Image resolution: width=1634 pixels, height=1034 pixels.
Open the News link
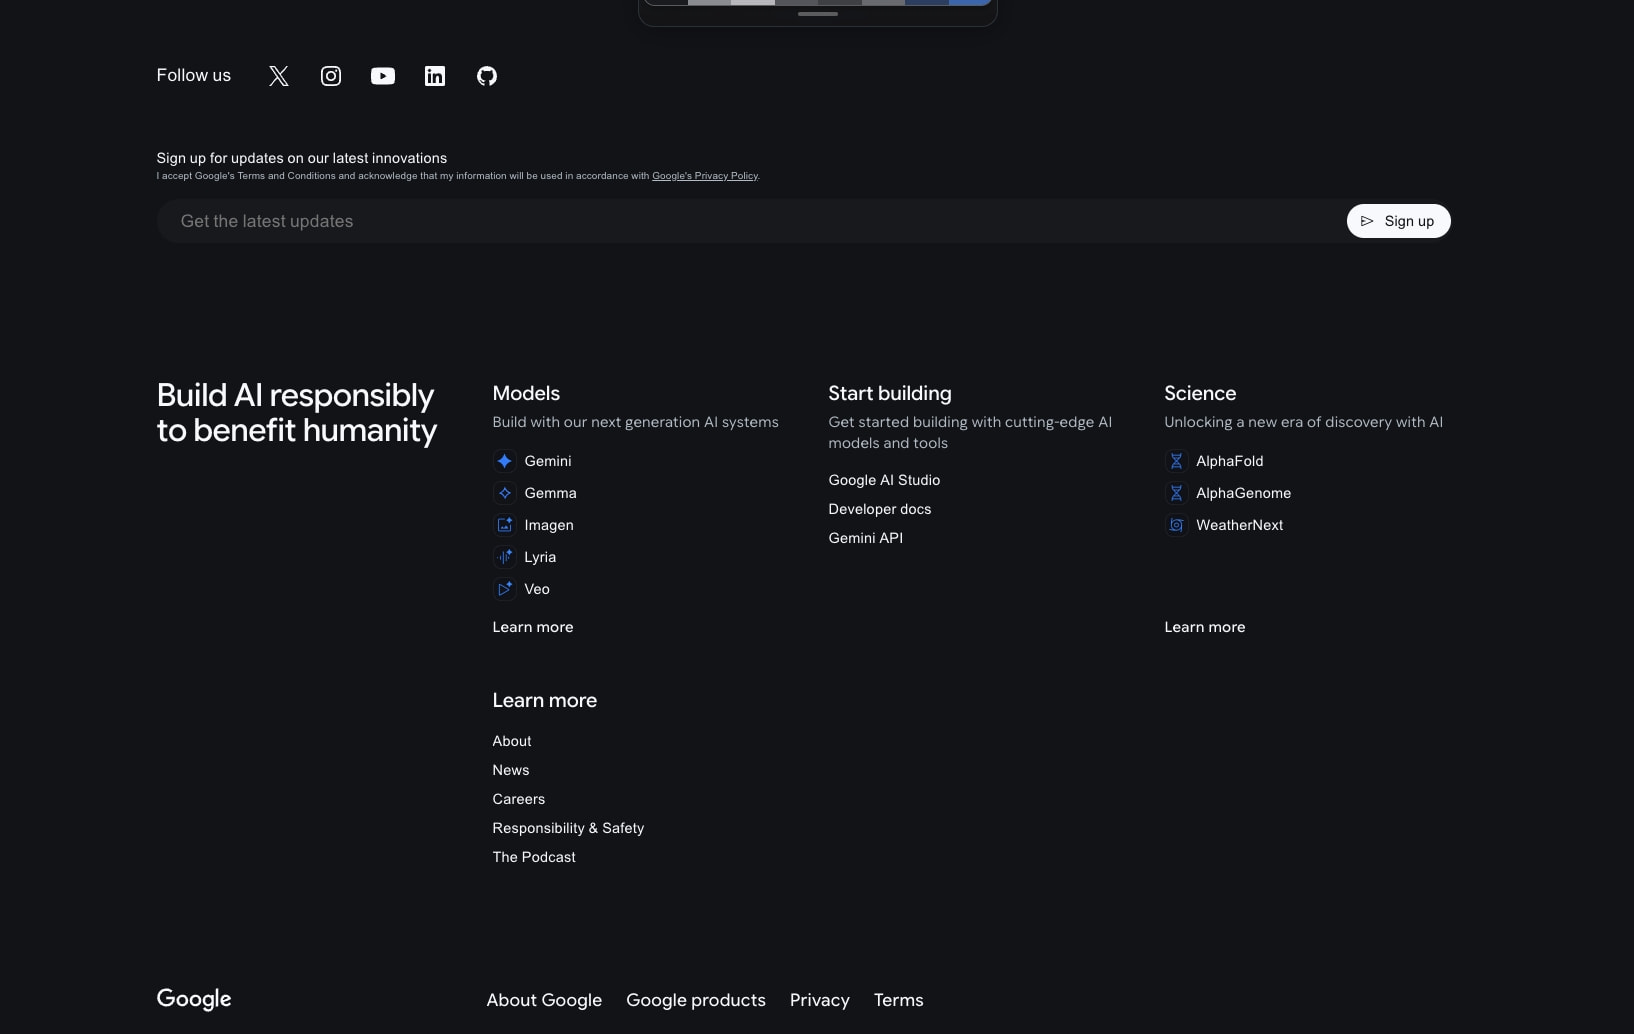tap(511, 770)
